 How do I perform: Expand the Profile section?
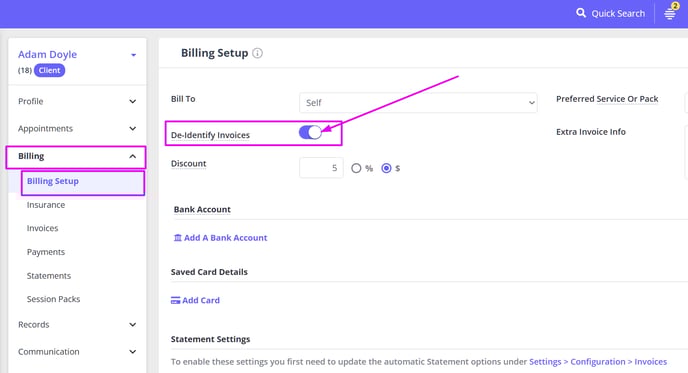click(x=77, y=101)
